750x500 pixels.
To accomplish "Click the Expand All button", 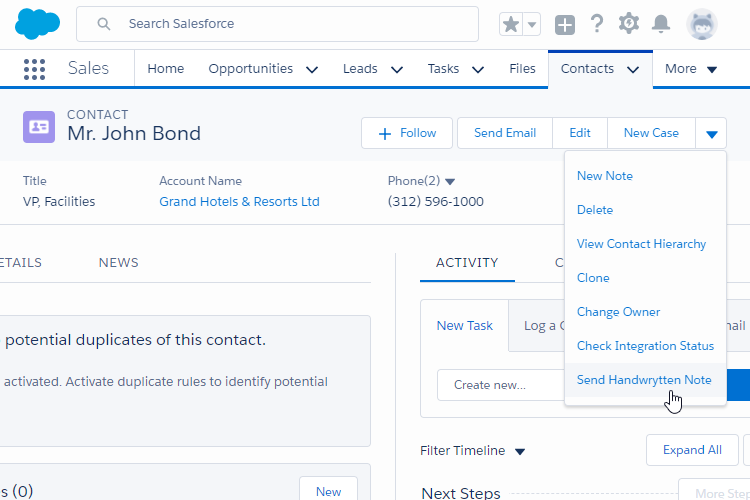I will 692,450.
